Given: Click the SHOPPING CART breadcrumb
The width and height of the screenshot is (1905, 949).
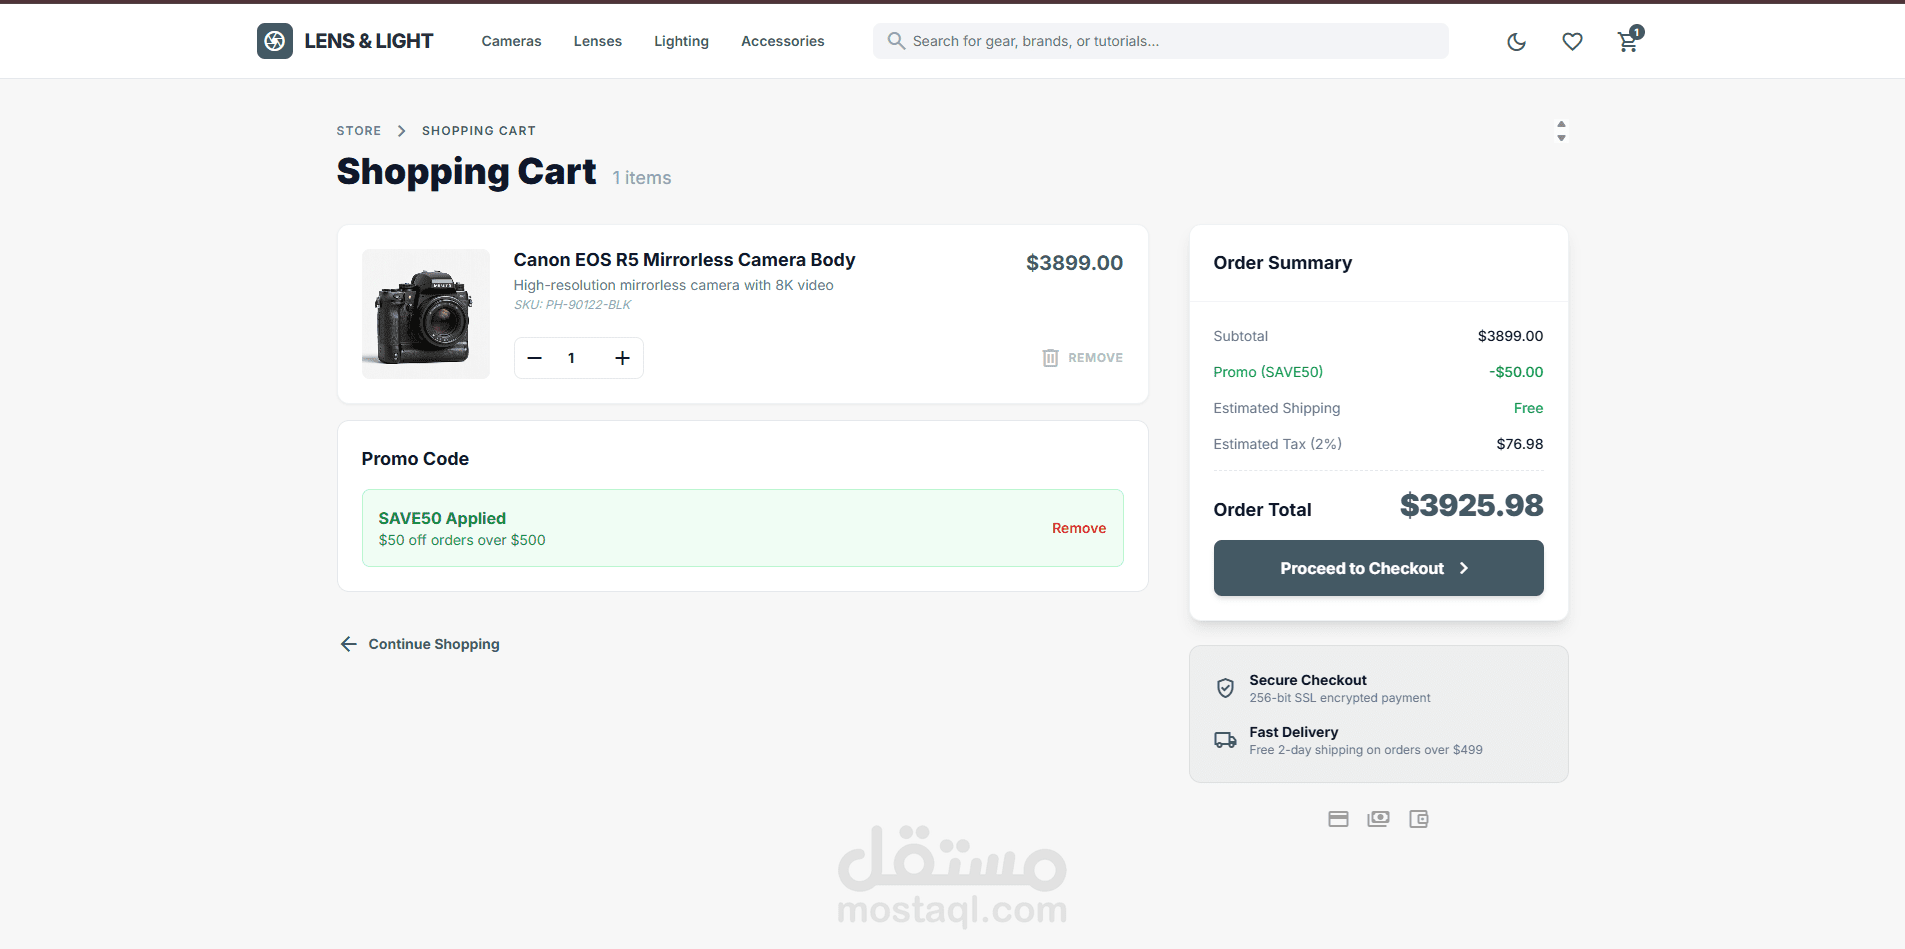Looking at the screenshot, I should [x=479, y=131].
